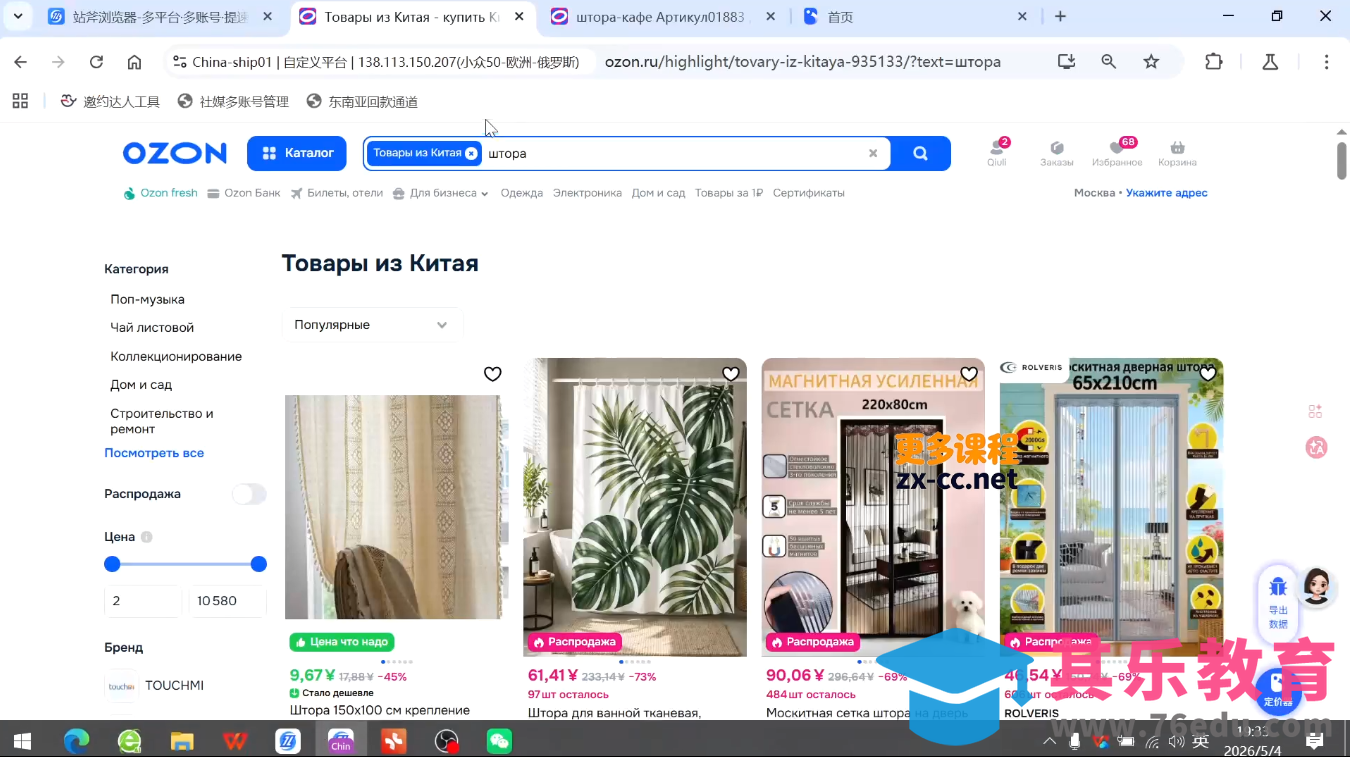Remove the 'Товары из Китая' search filter chip
The width and height of the screenshot is (1350, 757).
471,153
